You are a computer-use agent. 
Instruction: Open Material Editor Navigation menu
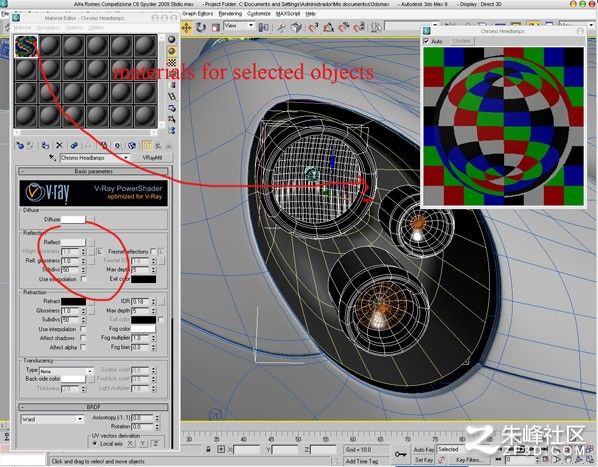point(48,28)
